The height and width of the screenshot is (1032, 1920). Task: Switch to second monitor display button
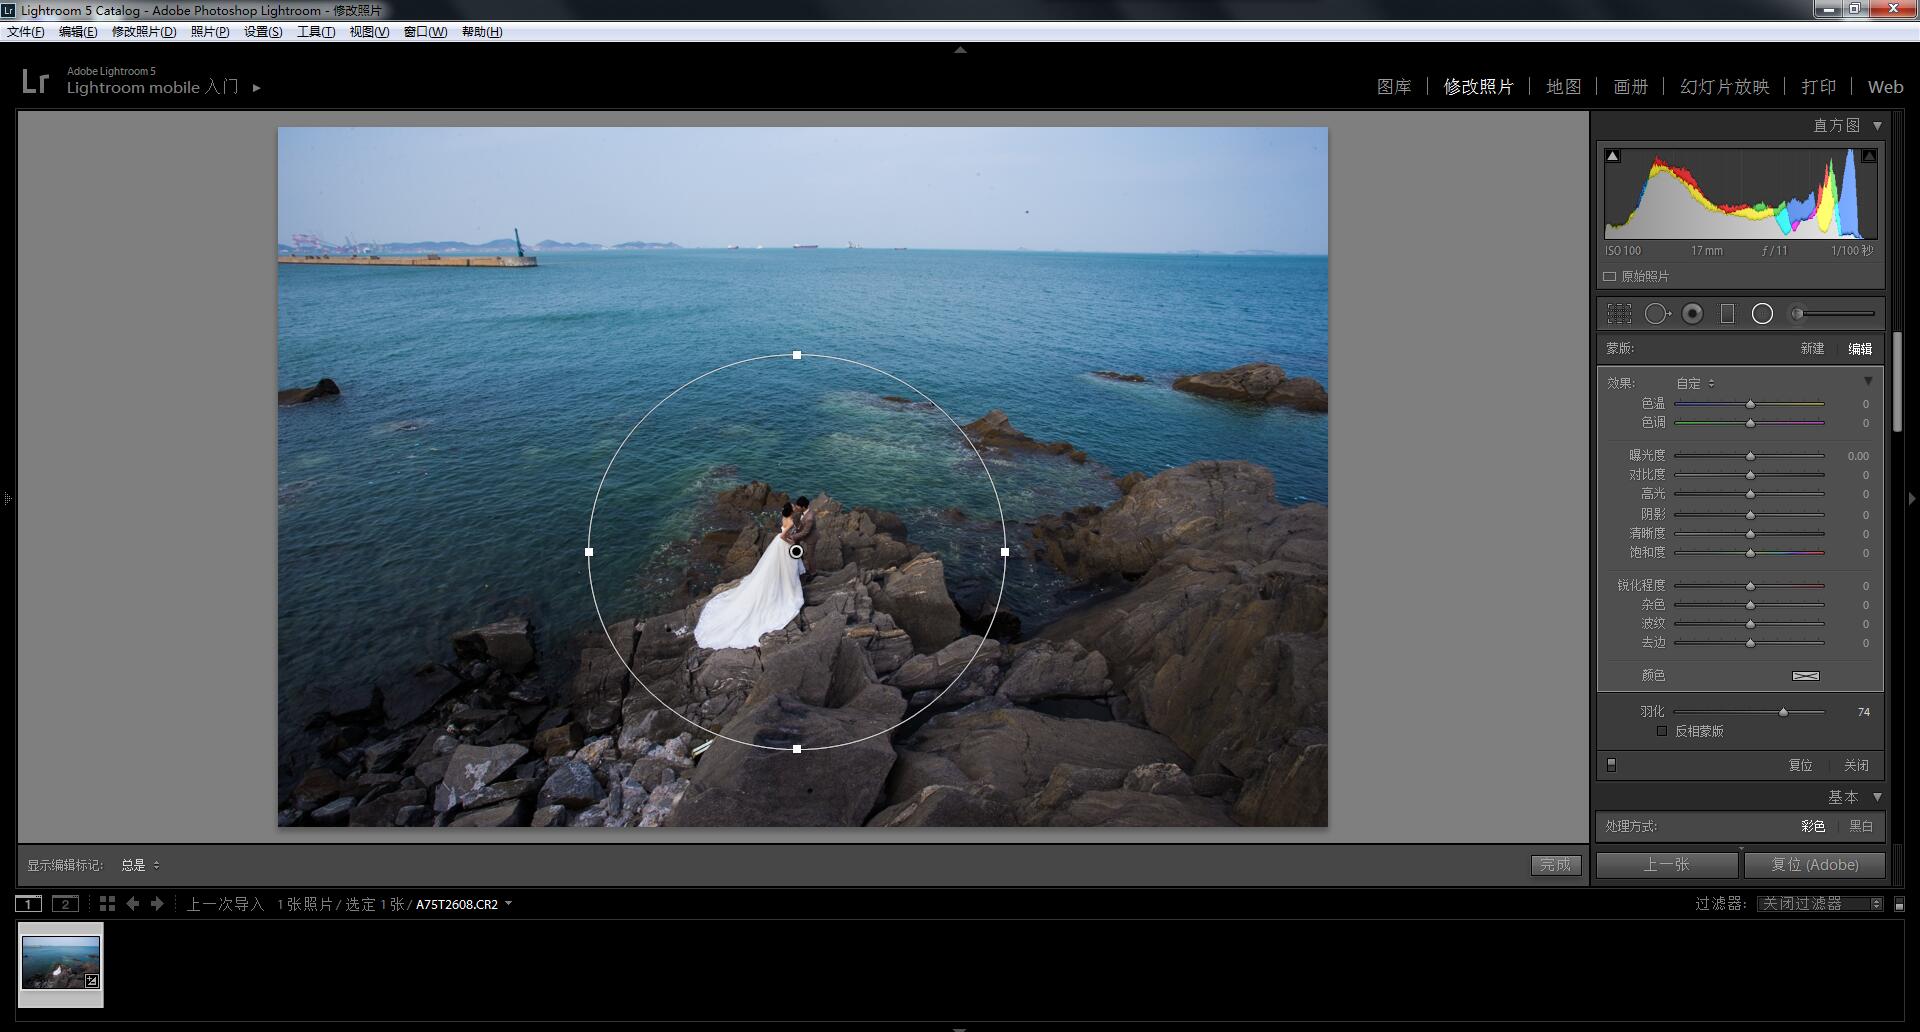pyautogui.click(x=65, y=904)
